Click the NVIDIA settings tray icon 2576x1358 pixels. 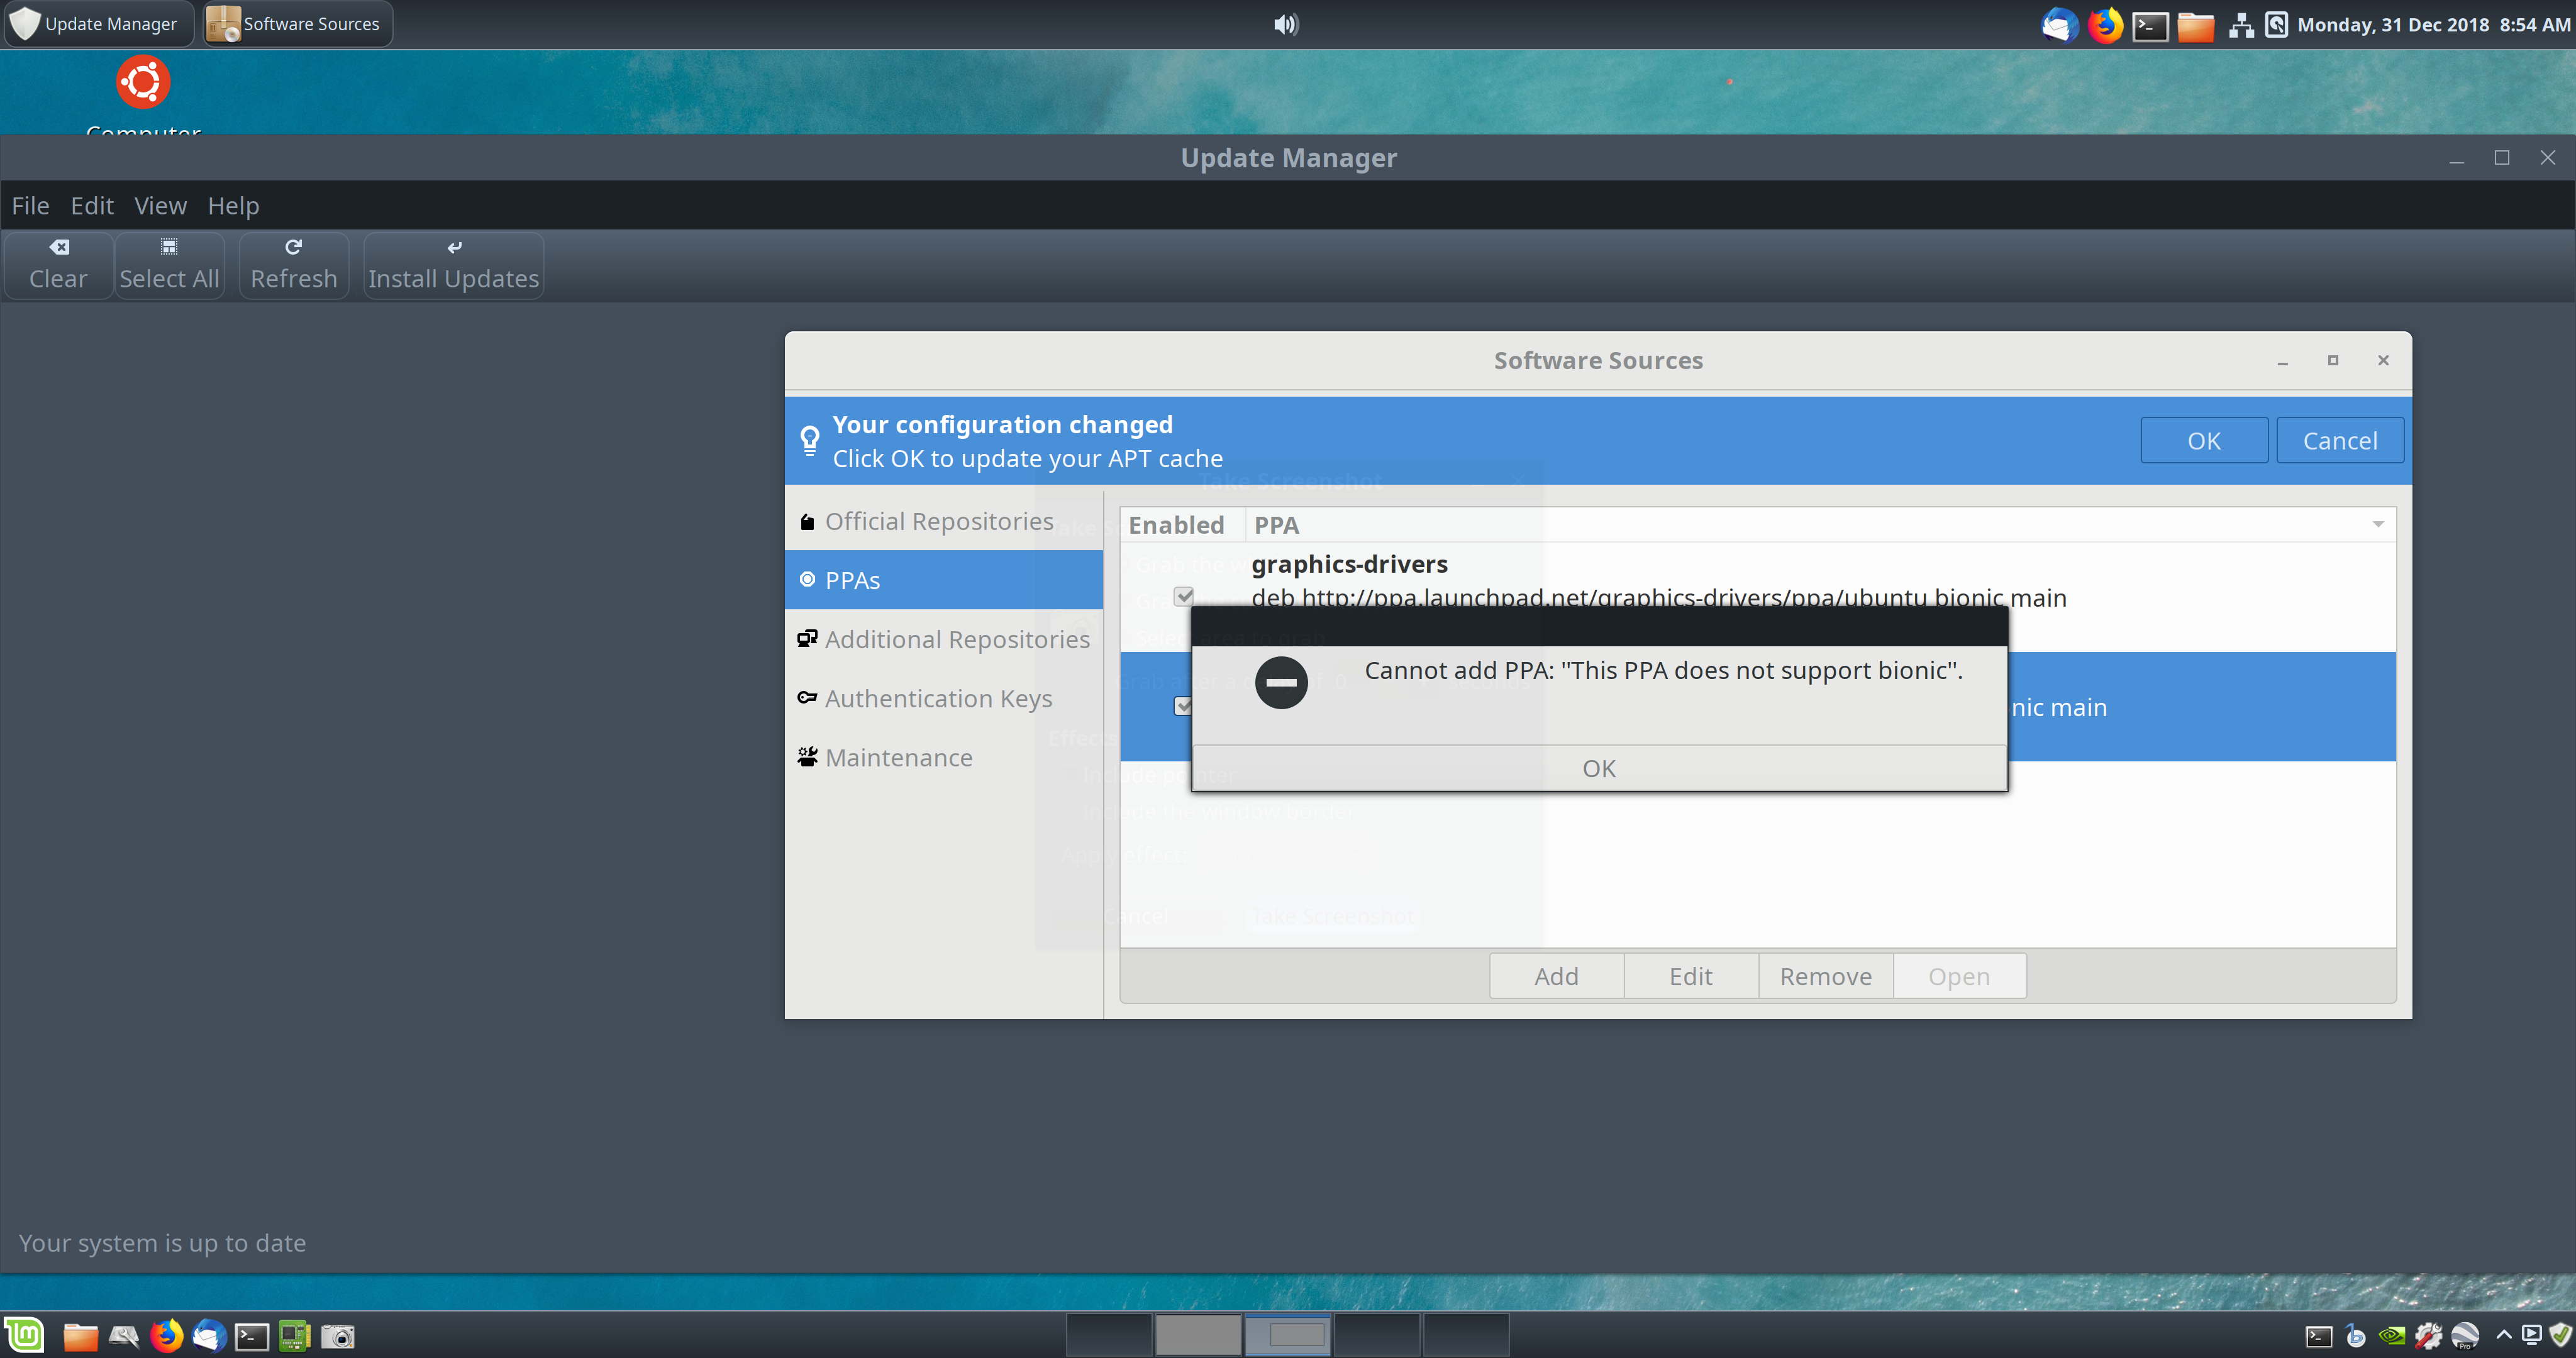2392,1336
